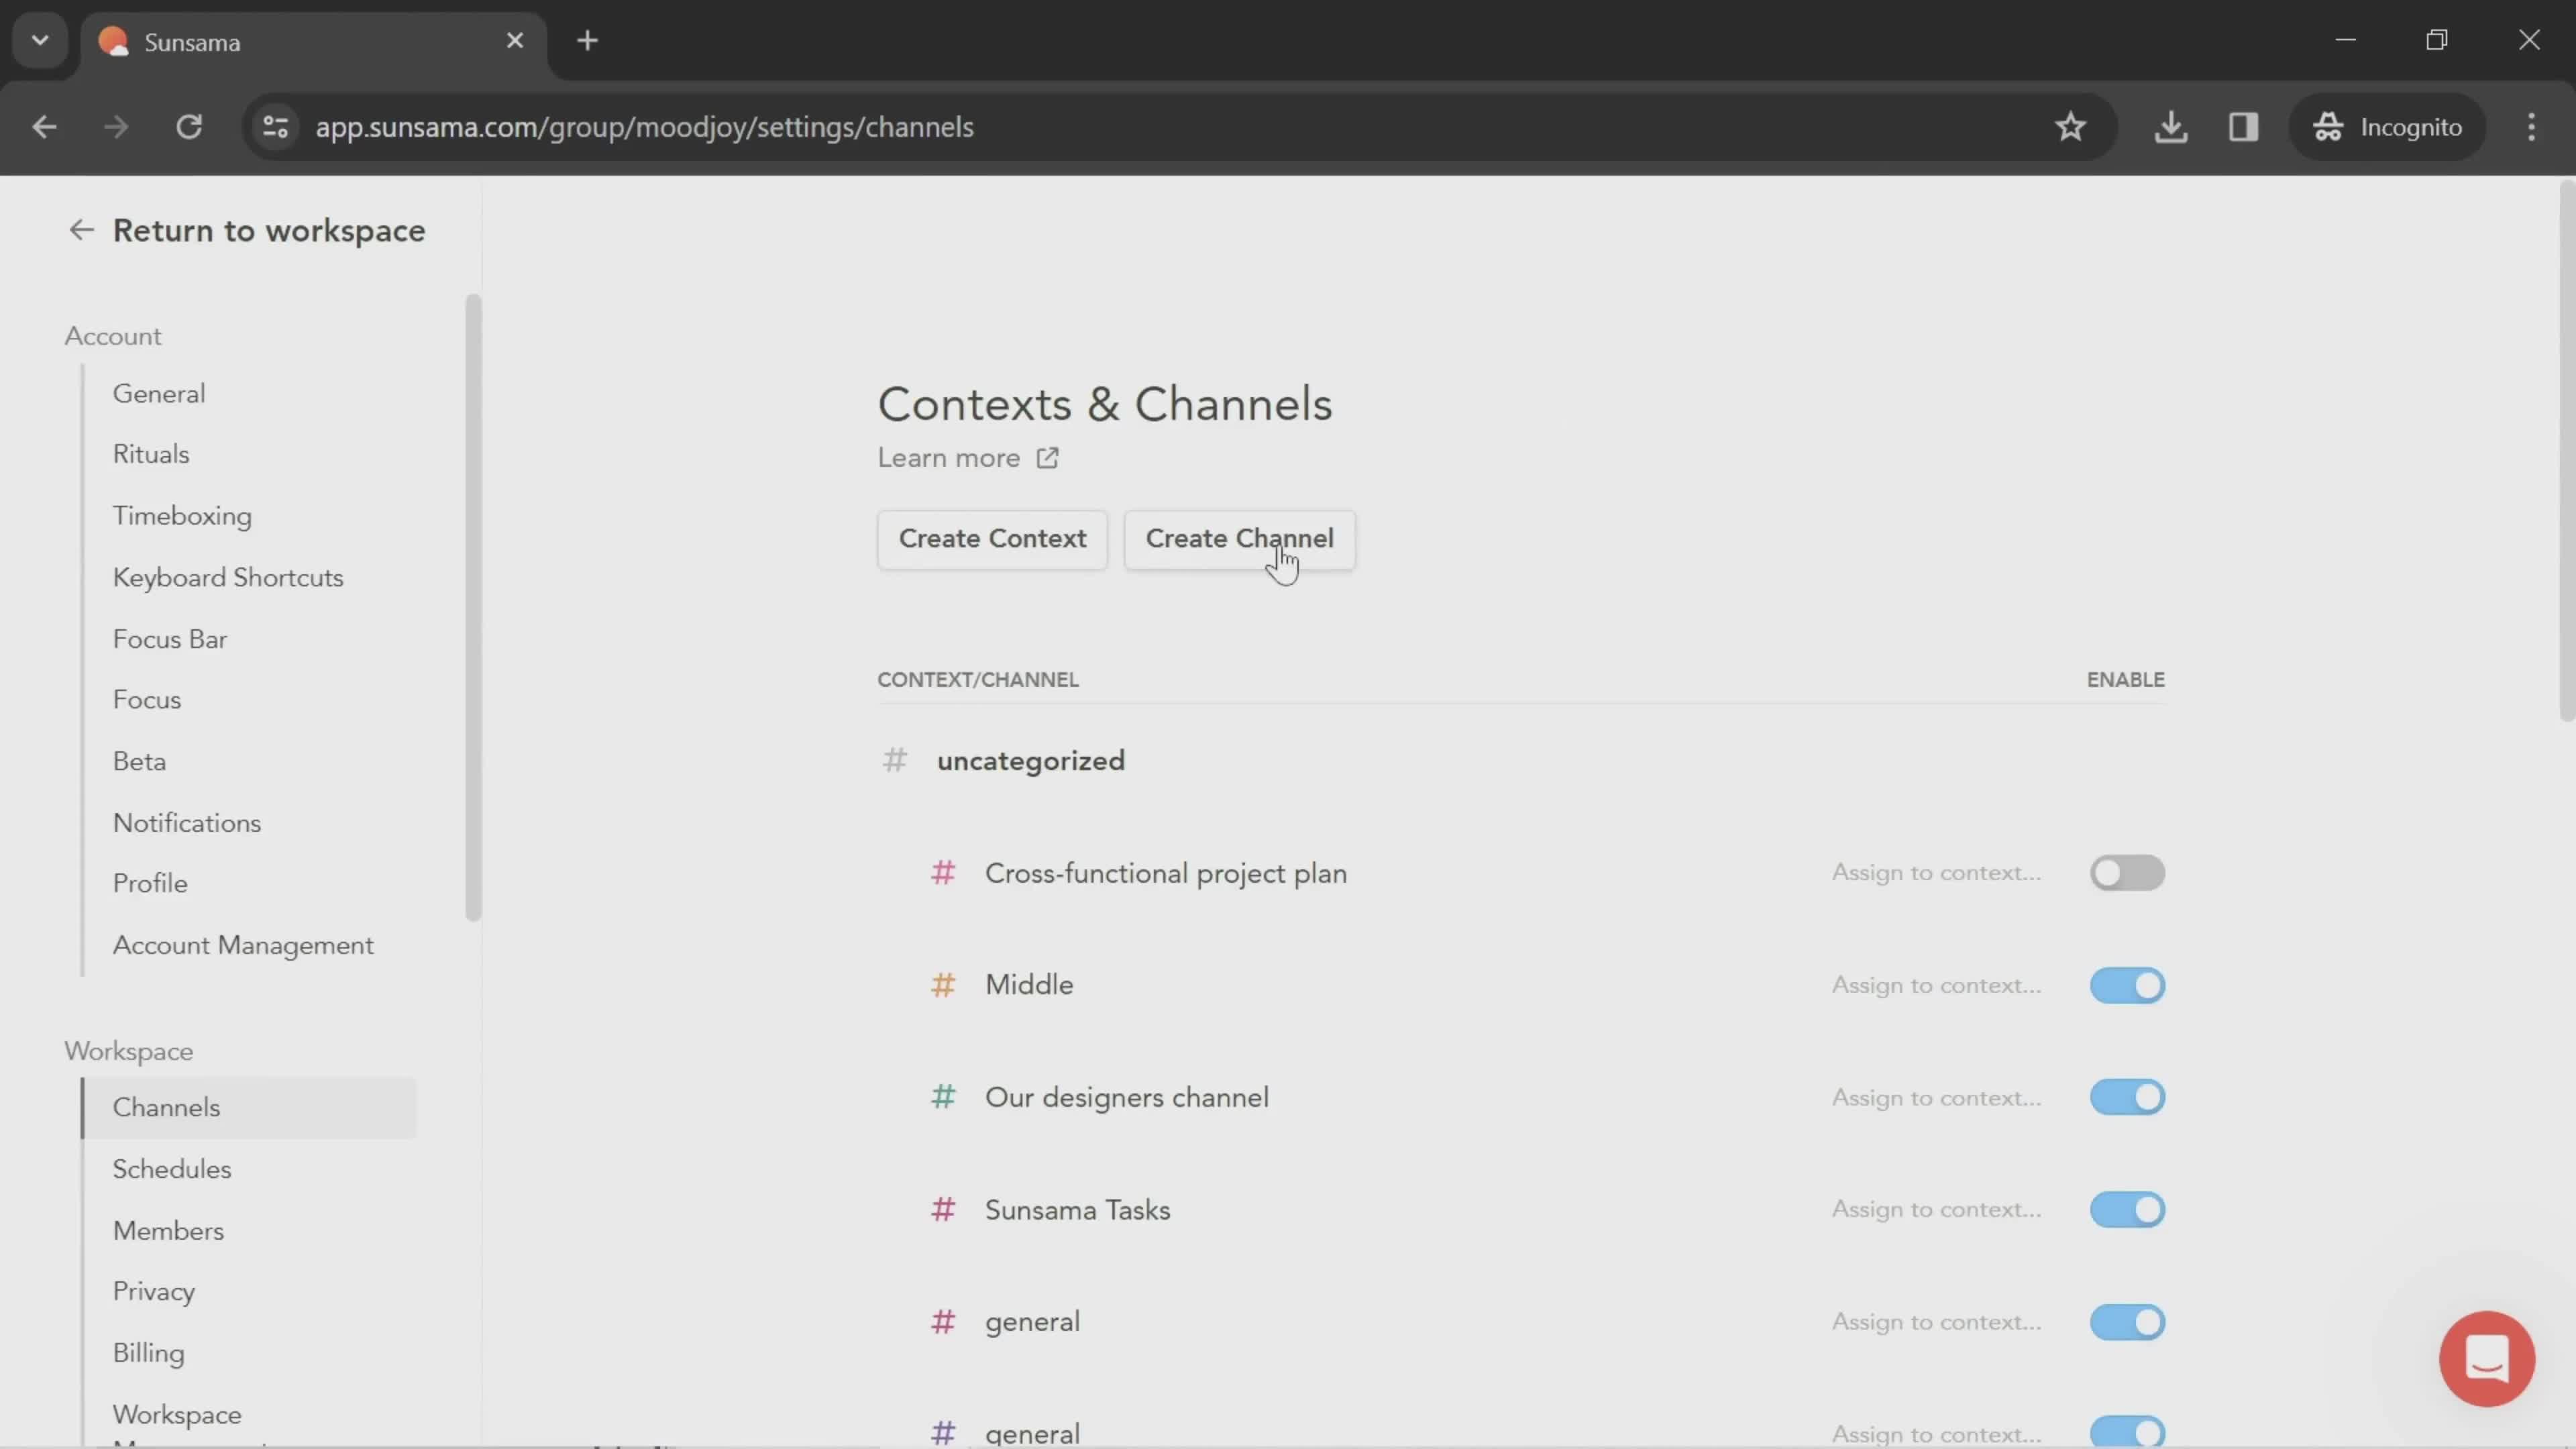Open Billing settings
The height and width of the screenshot is (1449, 2576).
click(x=148, y=1353)
